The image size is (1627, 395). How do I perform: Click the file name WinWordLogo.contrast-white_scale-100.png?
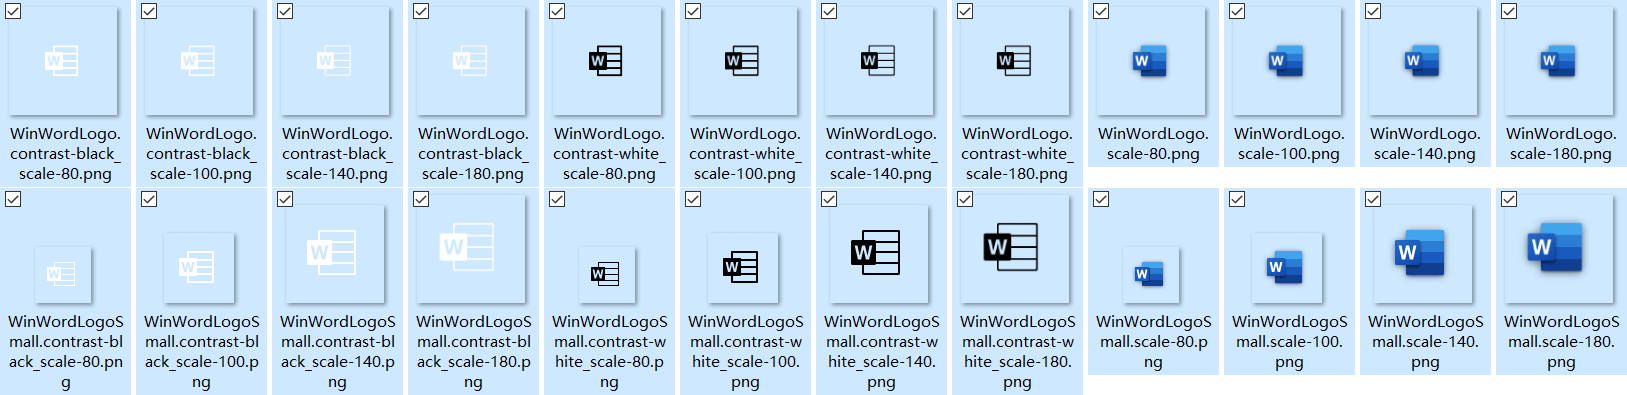coord(745,153)
